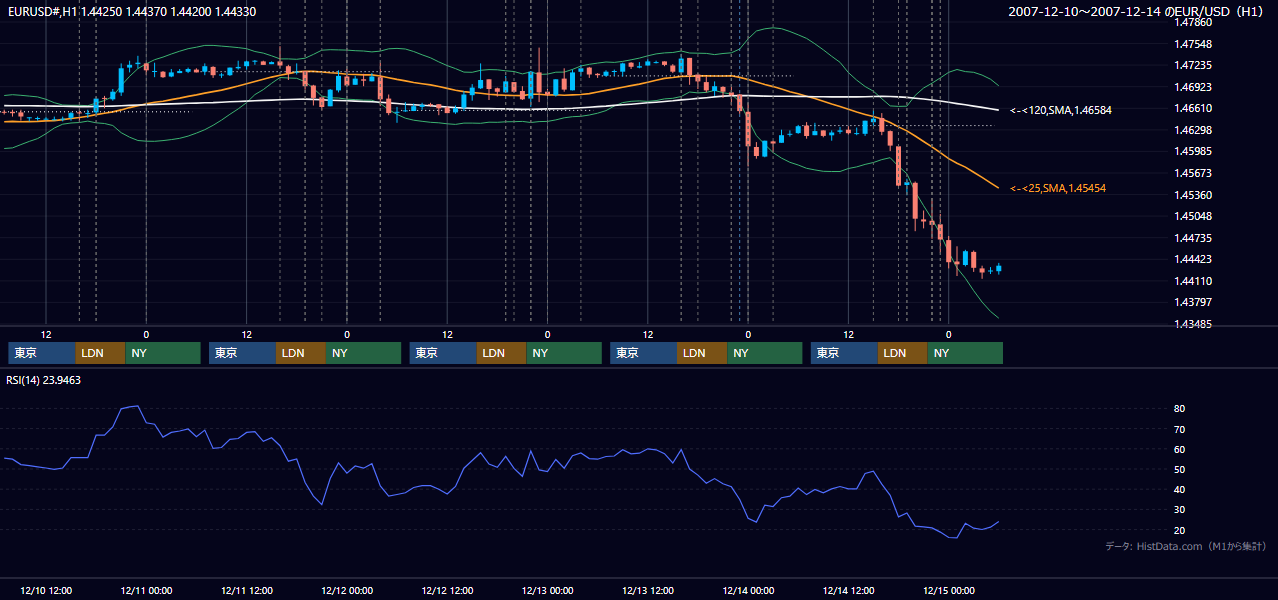
Task: Click price axis value 1.47860
Action: pyautogui.click(x=1193, y=22)
